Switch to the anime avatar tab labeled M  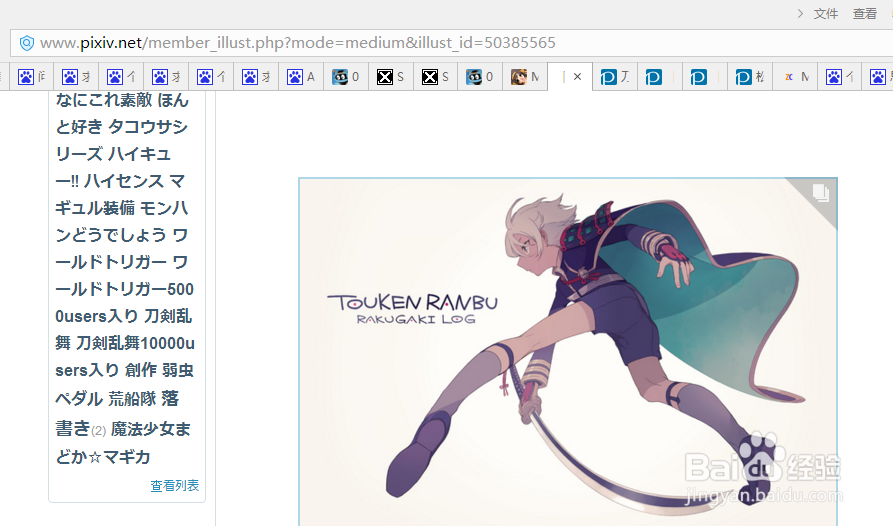click(x=525, y=77)
